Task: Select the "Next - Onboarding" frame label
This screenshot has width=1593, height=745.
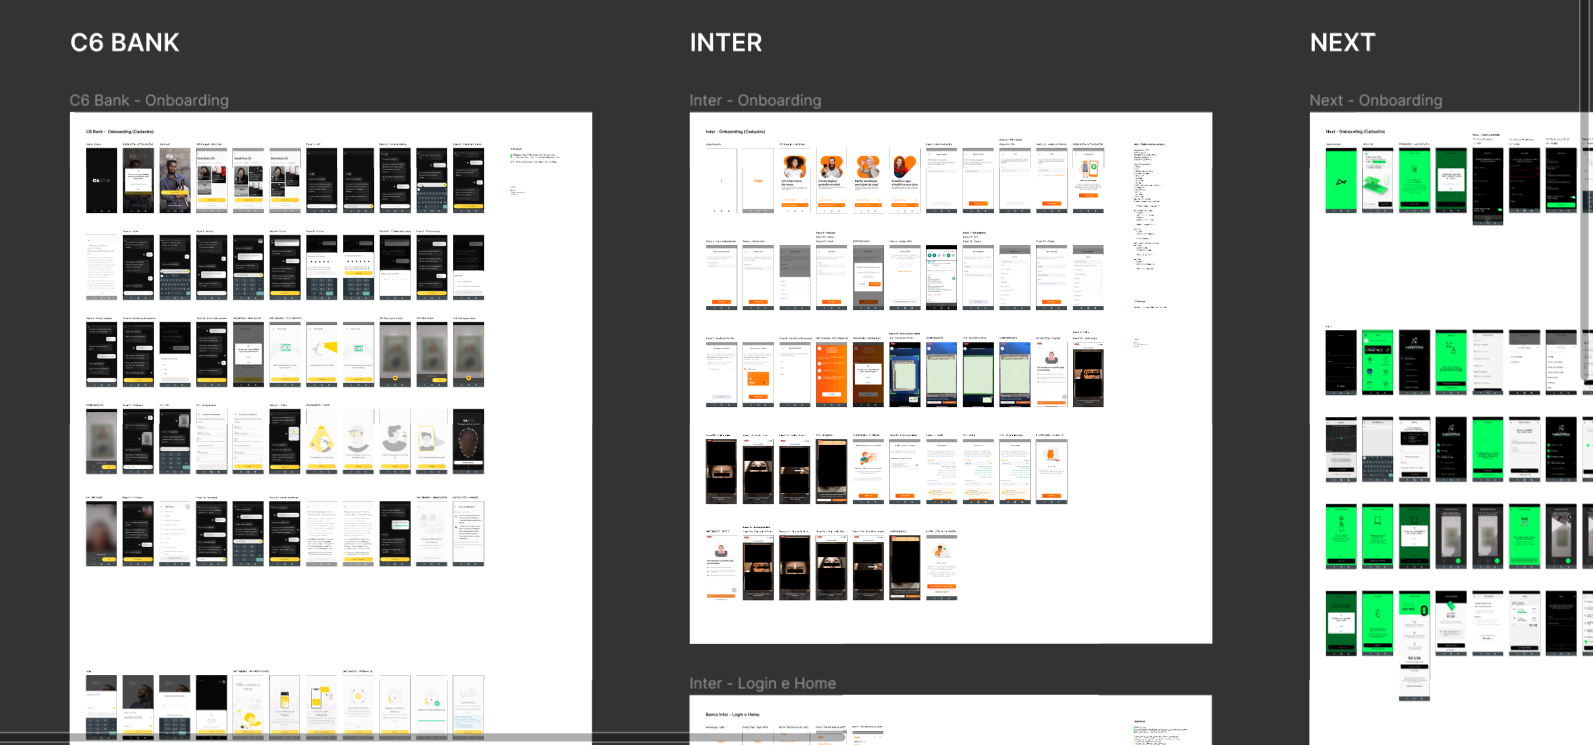Action: tap(1376, 100)
